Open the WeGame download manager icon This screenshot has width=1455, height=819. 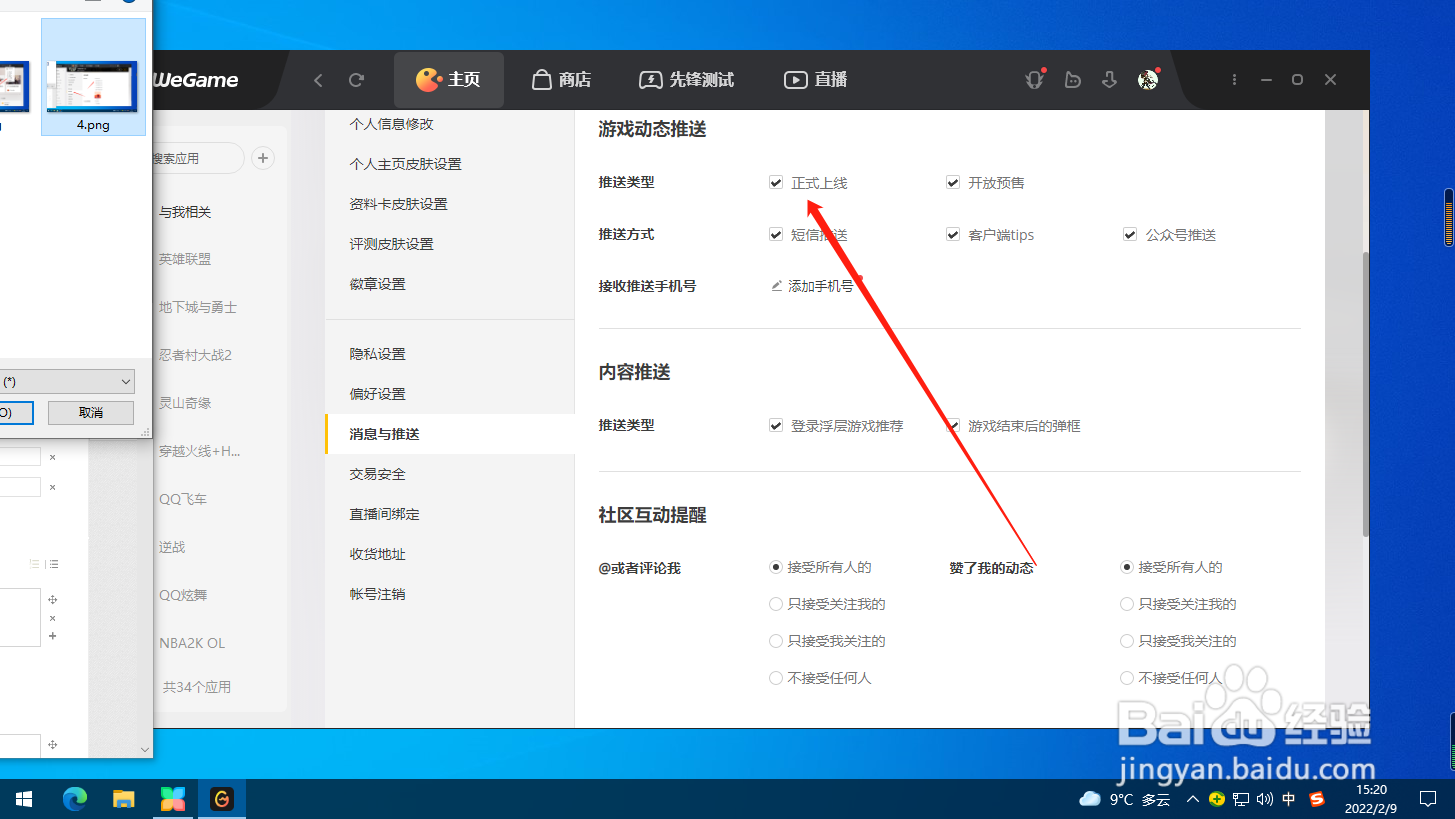pos(1109,80)
